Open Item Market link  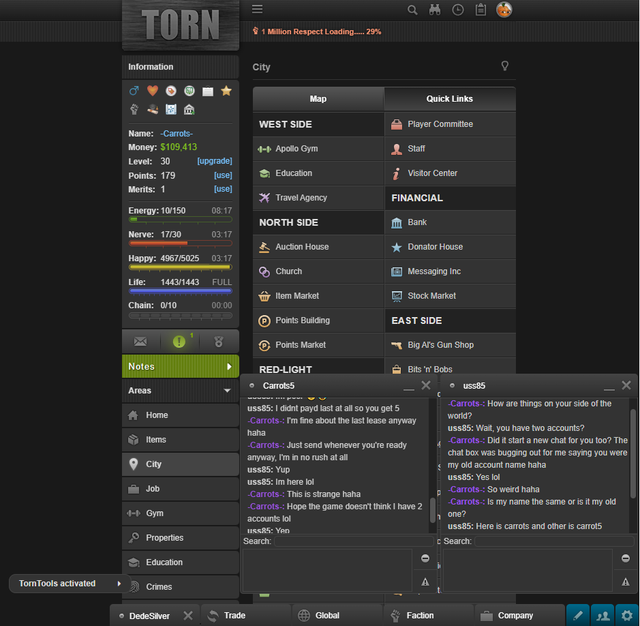[x=318, y=296]
